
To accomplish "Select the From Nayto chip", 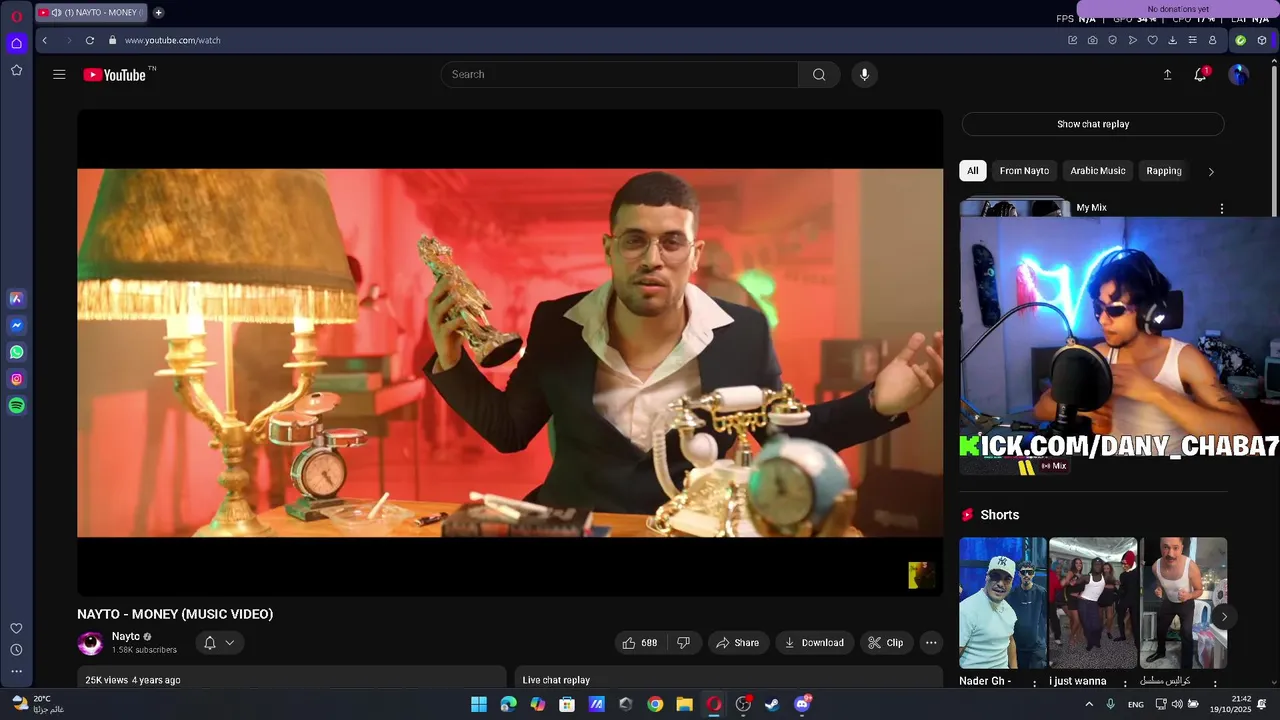I will 1024,171.
